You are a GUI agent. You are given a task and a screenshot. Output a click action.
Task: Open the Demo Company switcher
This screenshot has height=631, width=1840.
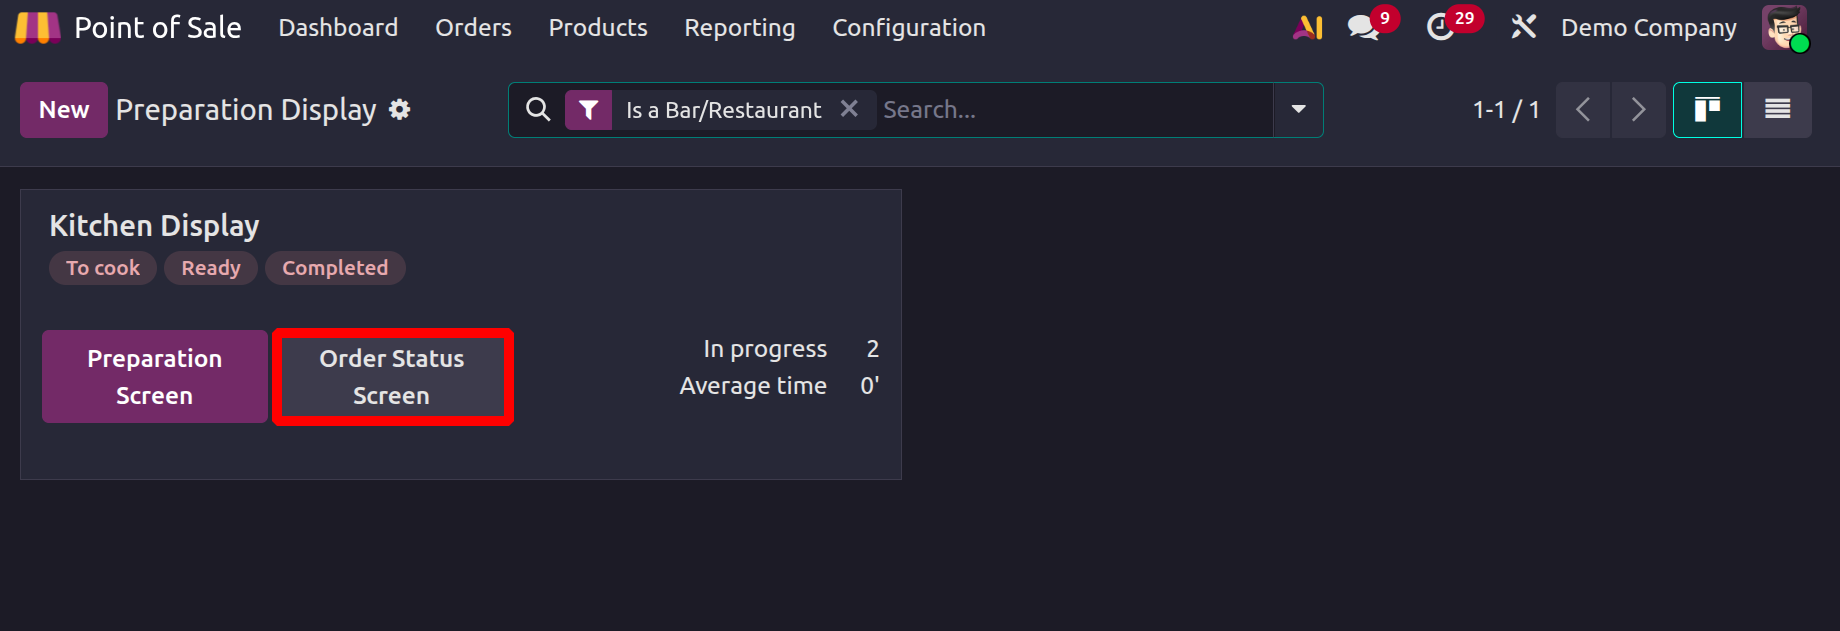pyautogui.click(x=1648, y=28)
